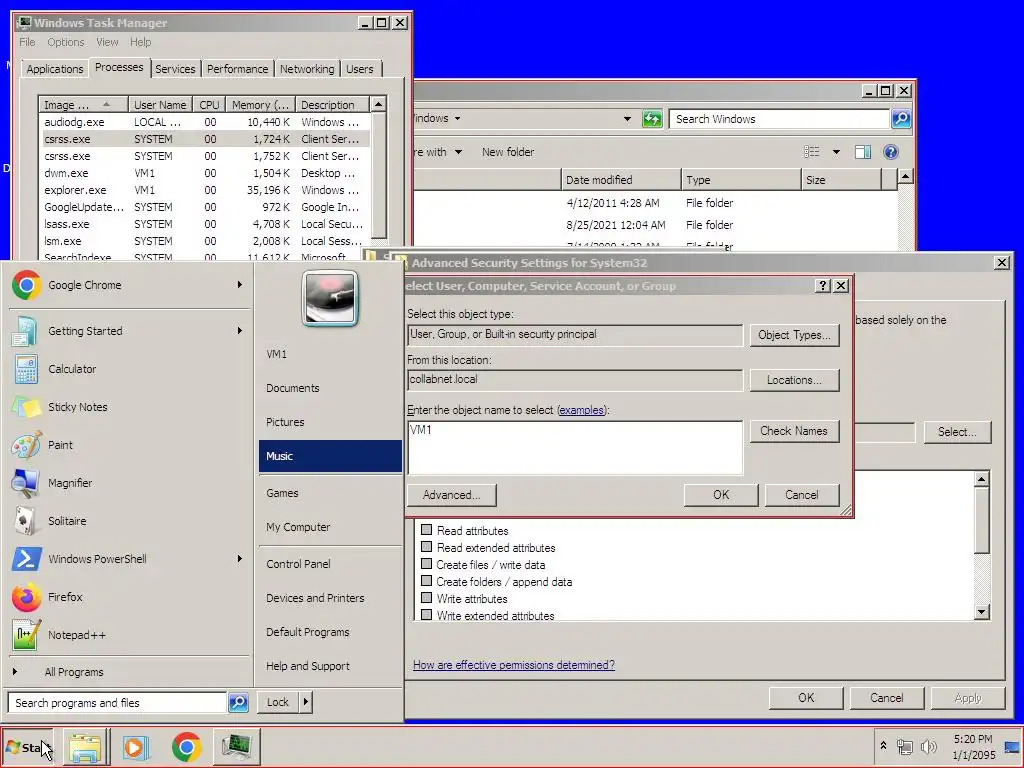The width and height of the screenshot is (1024, 768).
Task: Click the user account picture in Start menu
Action: coord(330,298)
